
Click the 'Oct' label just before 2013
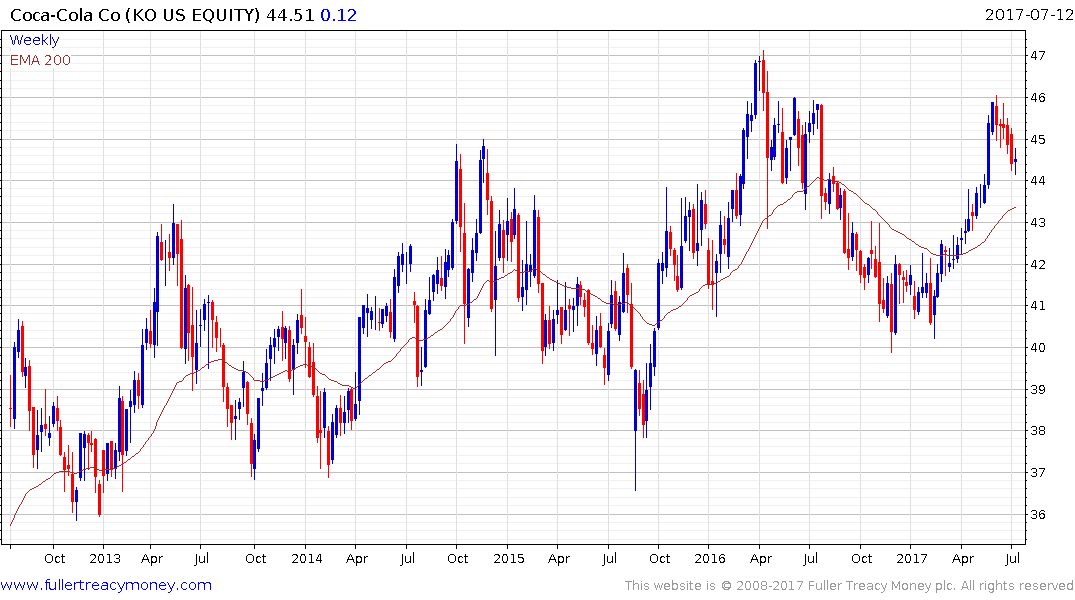(55, 558)
